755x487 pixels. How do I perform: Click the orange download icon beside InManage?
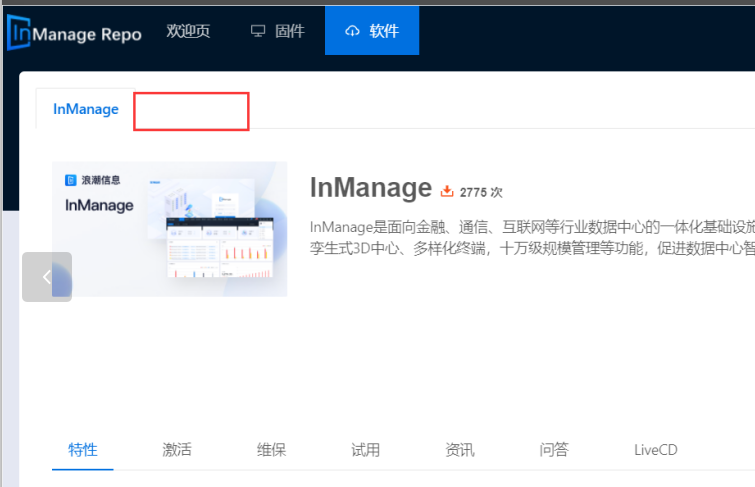coord(447,190)
